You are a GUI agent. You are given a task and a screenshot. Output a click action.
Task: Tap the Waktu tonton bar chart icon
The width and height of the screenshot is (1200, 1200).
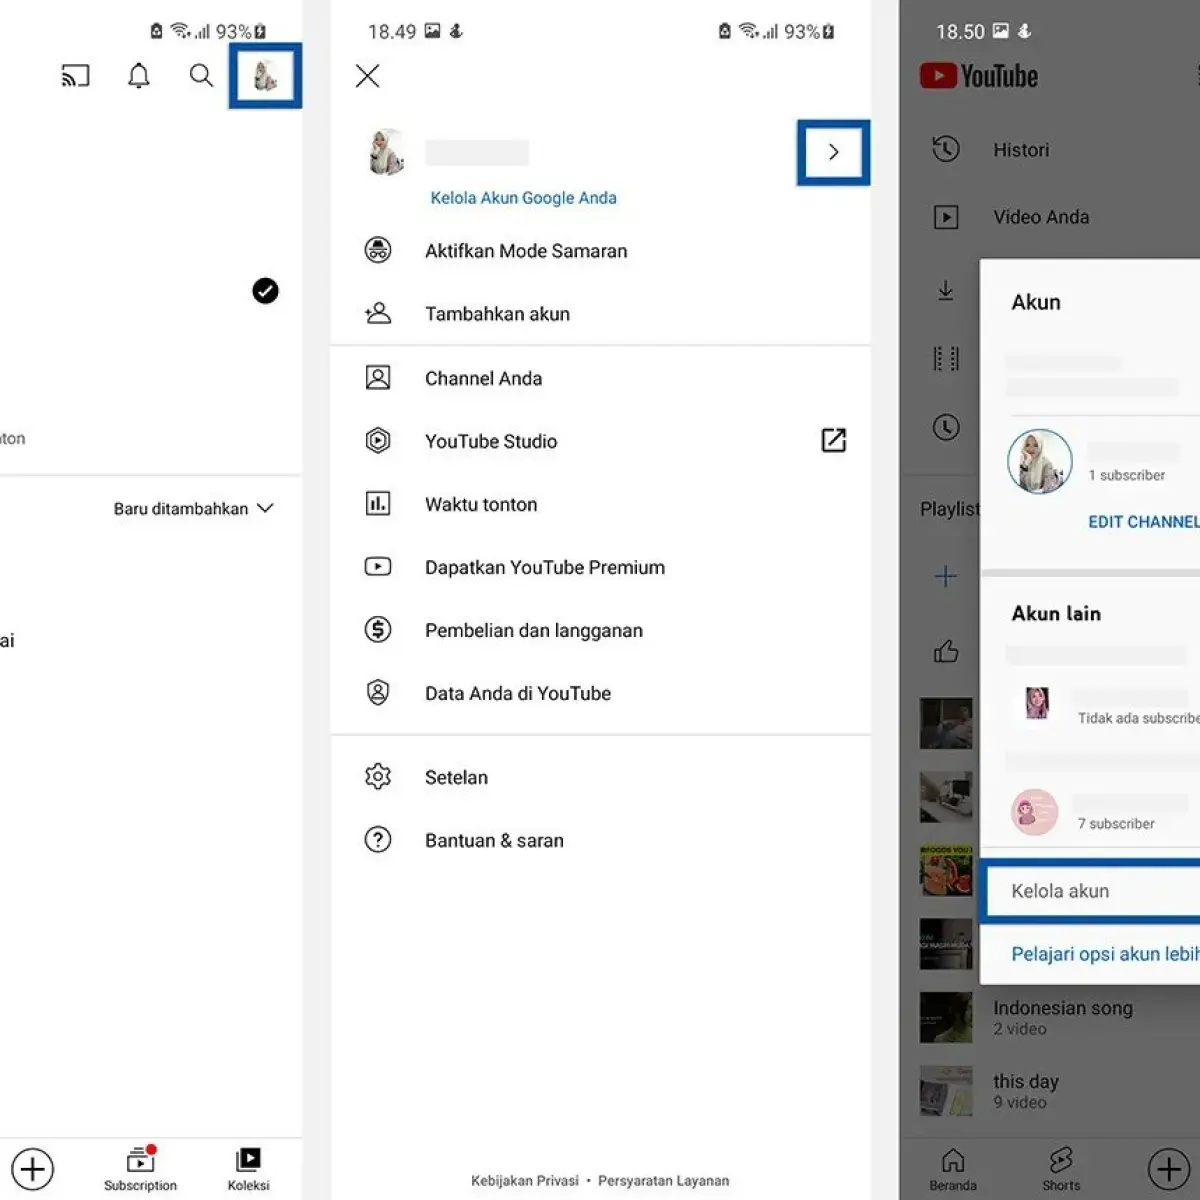click(x=378, y=504)
